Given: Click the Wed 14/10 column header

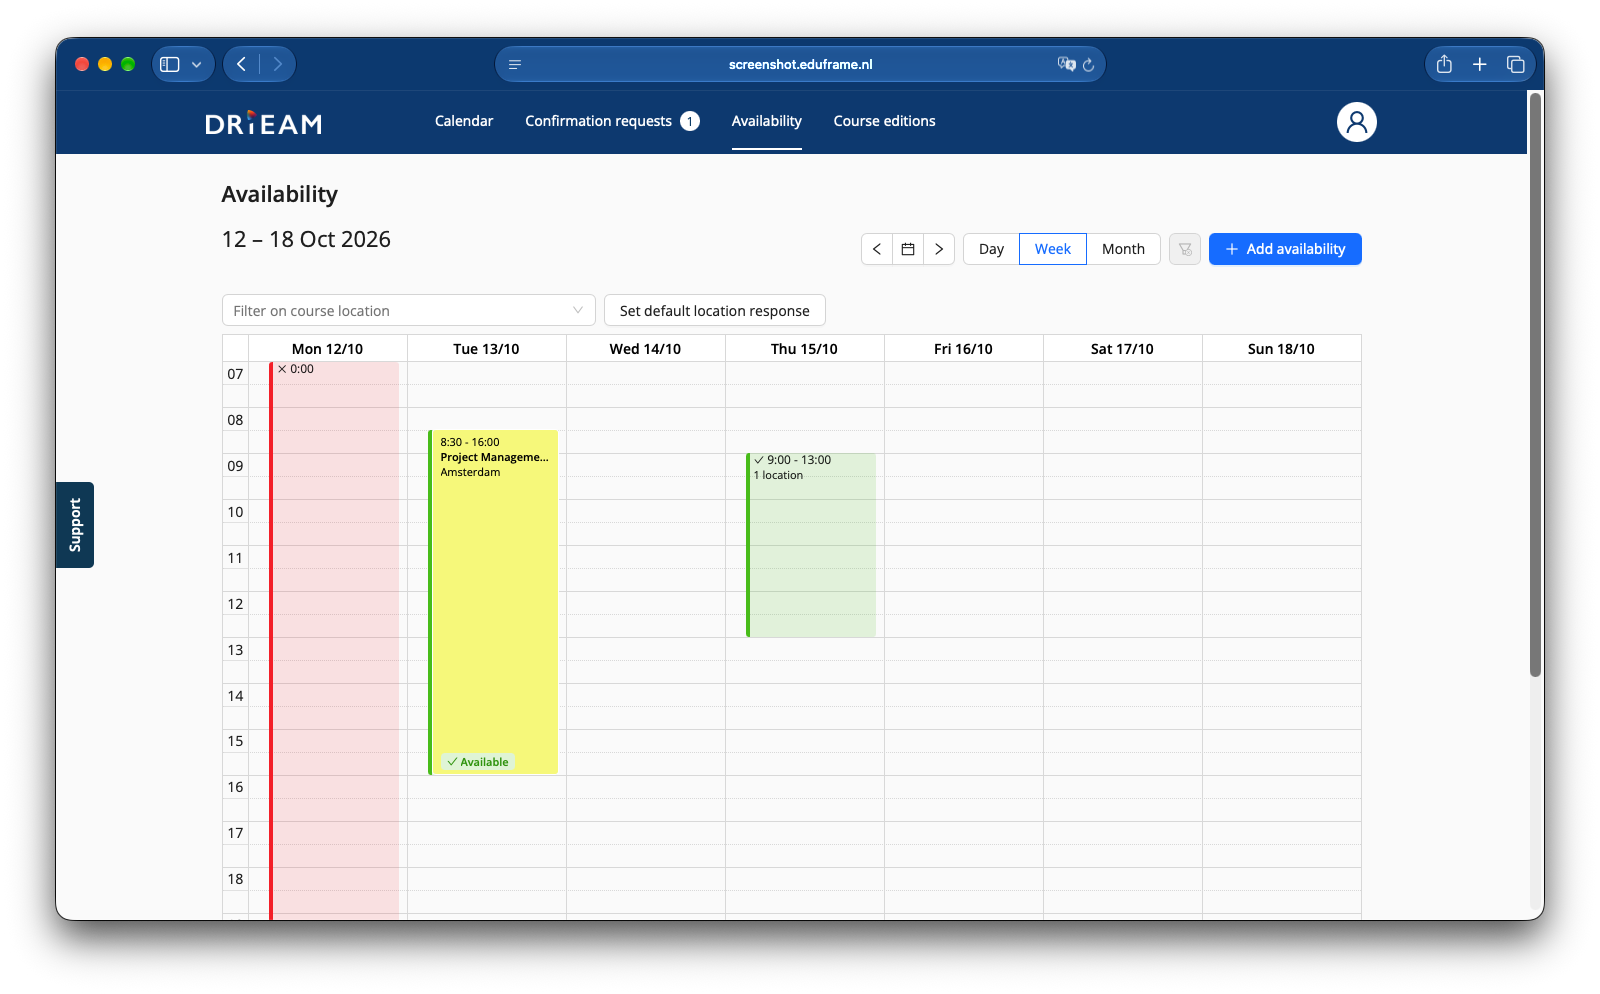Looking at the screenshot, I should coord(645,349).
